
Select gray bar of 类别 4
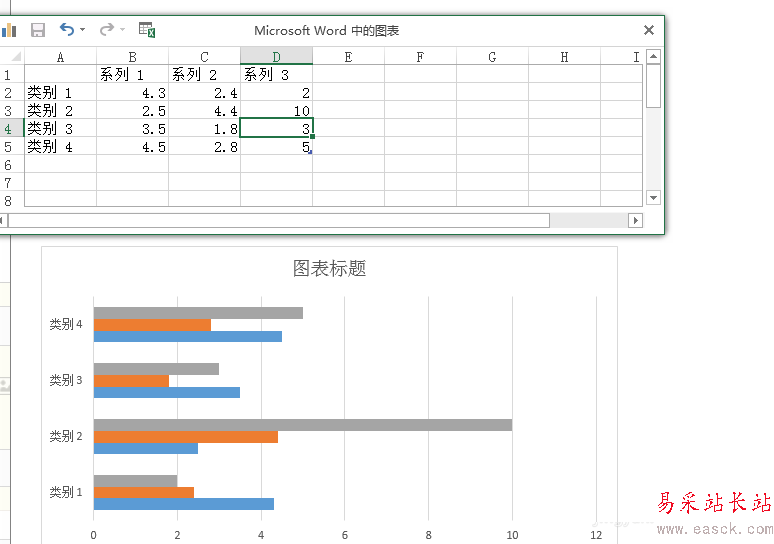pos(198,313)
